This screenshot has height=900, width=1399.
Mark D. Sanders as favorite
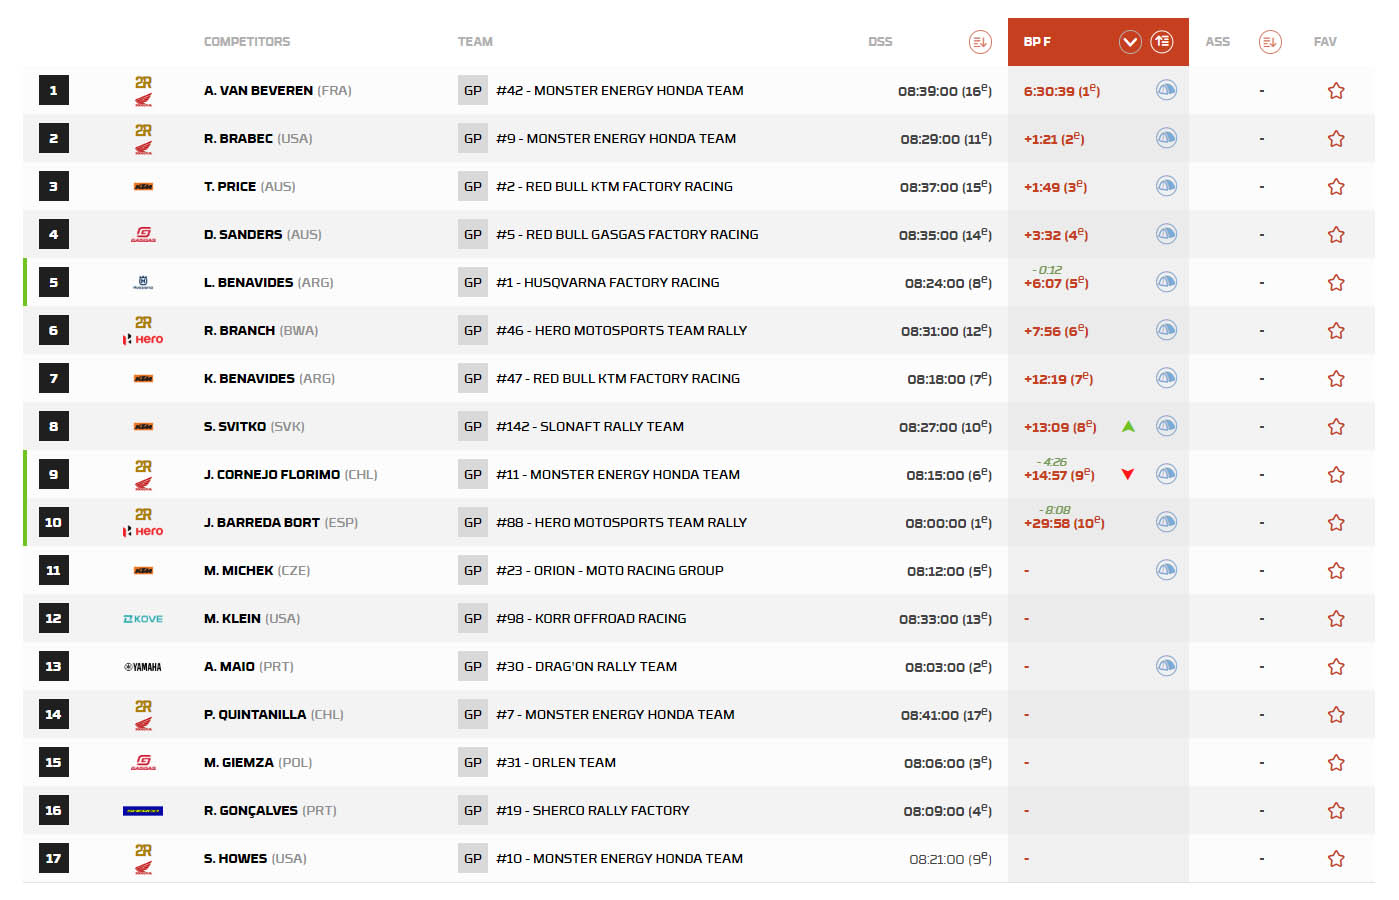click(1335, 235)
